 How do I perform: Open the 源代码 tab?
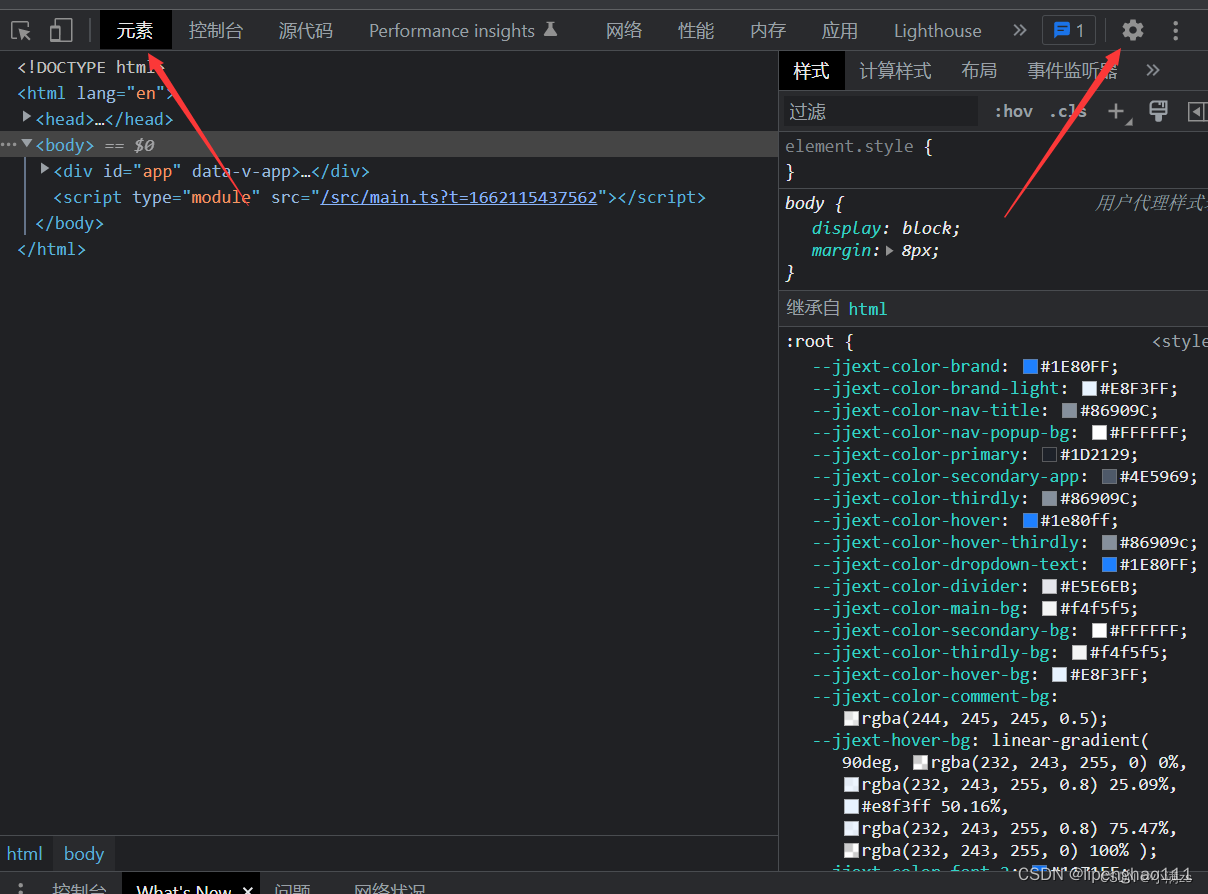click(x=305, y=30)
